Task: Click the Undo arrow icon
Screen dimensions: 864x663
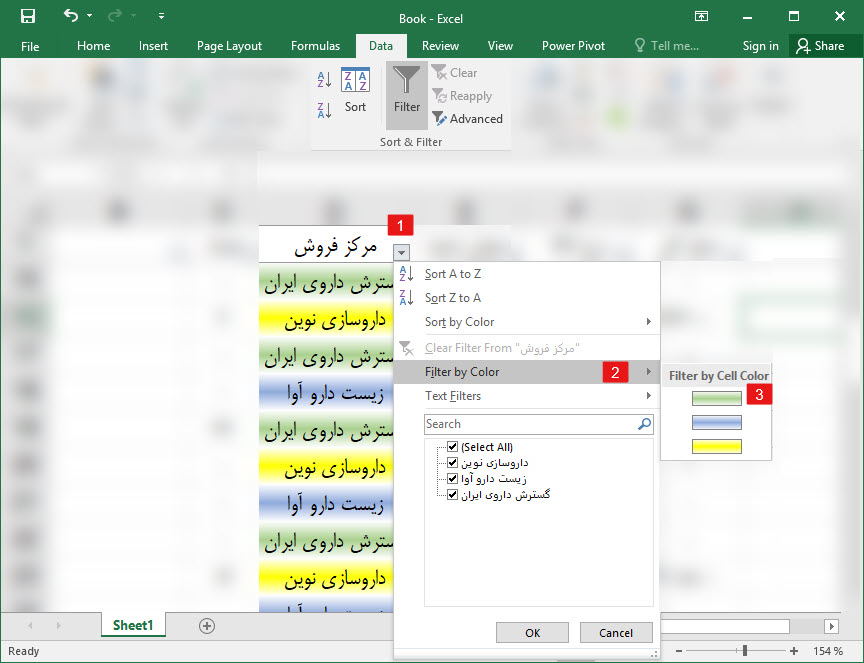Action: [71, 15]
